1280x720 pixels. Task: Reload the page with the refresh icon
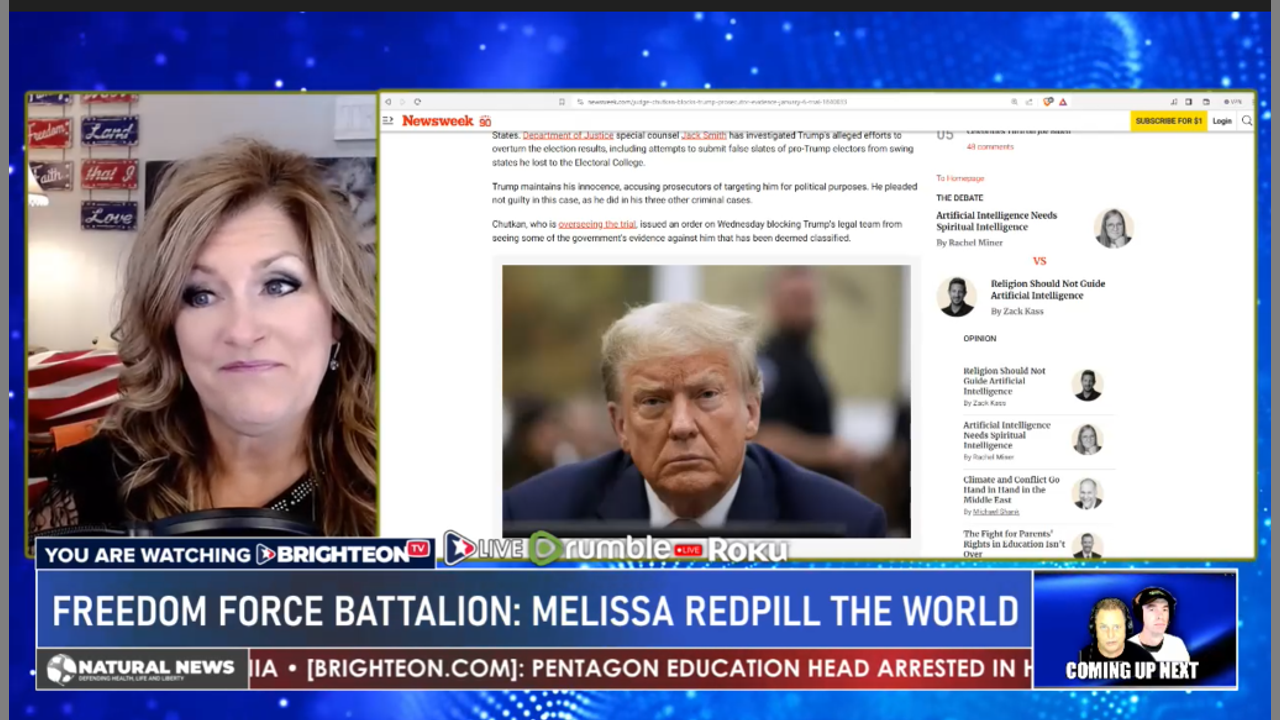click(x=417, y=102)
